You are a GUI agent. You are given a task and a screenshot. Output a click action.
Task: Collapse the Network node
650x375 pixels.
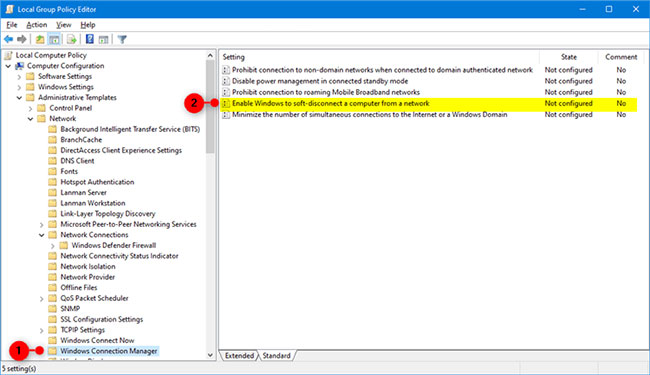point(30,119)
